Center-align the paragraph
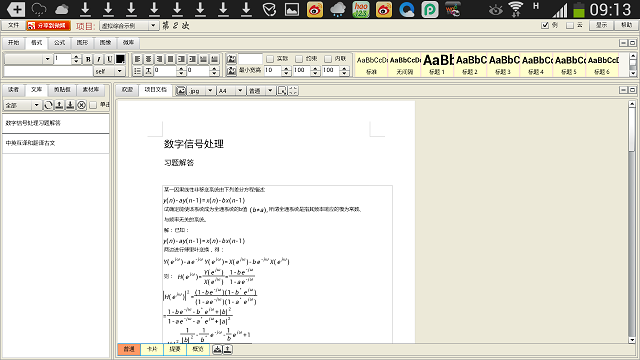640x360 pixels. 149,59
